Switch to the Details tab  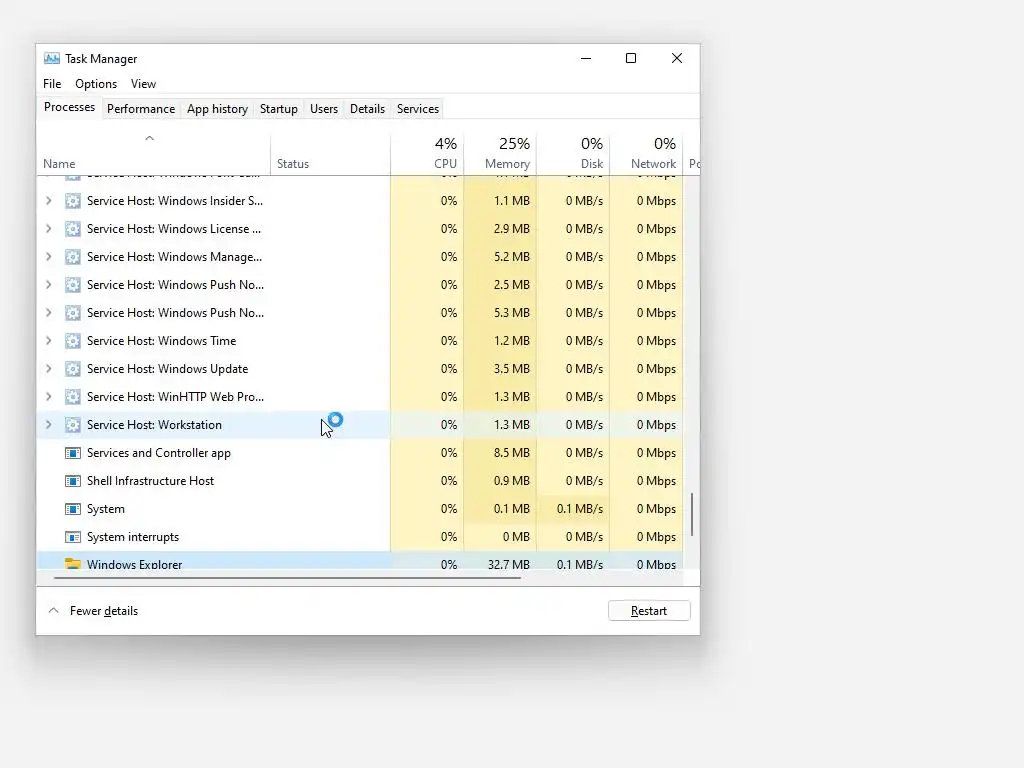(367, 109)
